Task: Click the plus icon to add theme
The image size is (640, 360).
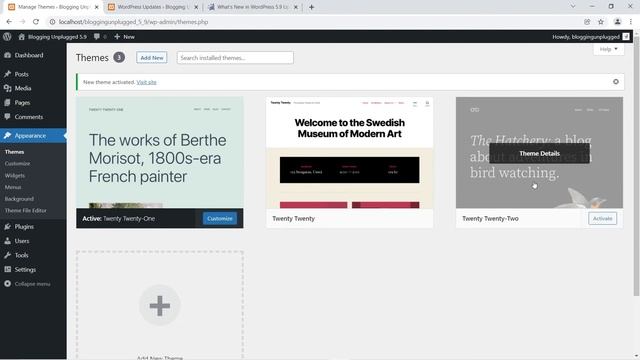Action: click(x=160, y=305)
